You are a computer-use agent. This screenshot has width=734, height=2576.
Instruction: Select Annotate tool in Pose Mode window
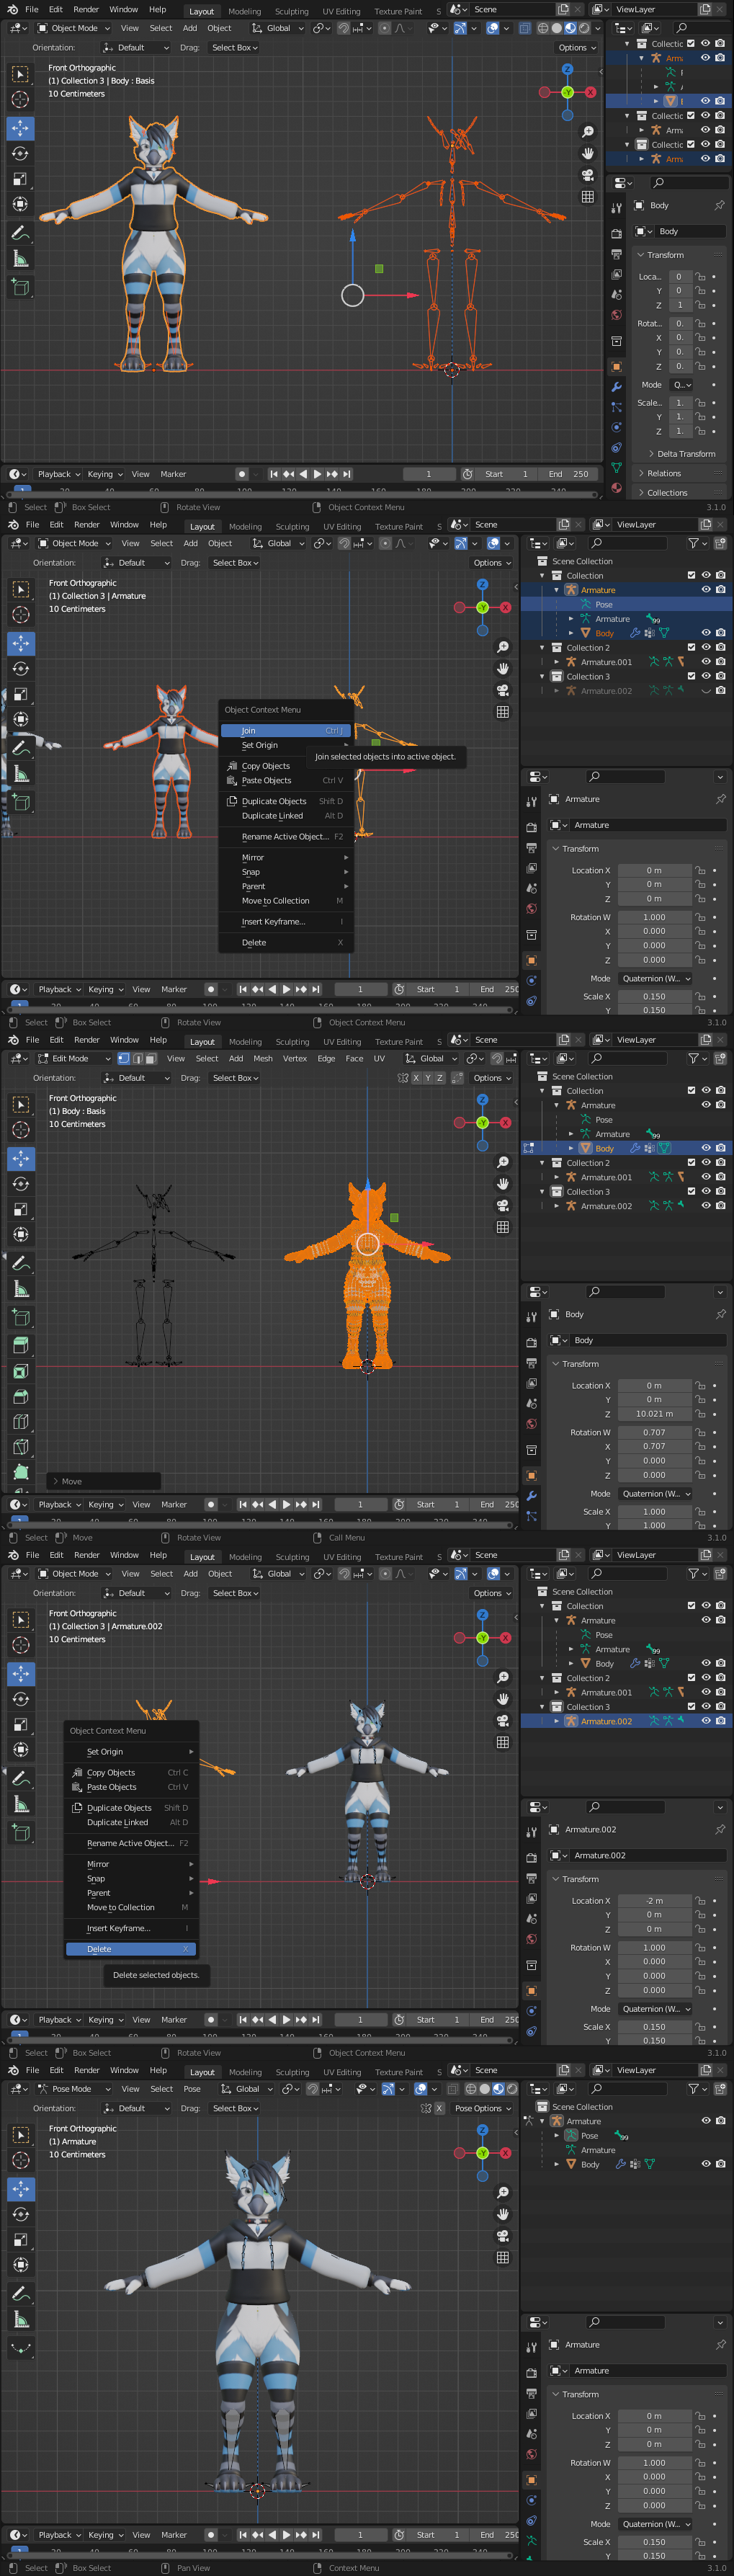(x=21, y=2294)
